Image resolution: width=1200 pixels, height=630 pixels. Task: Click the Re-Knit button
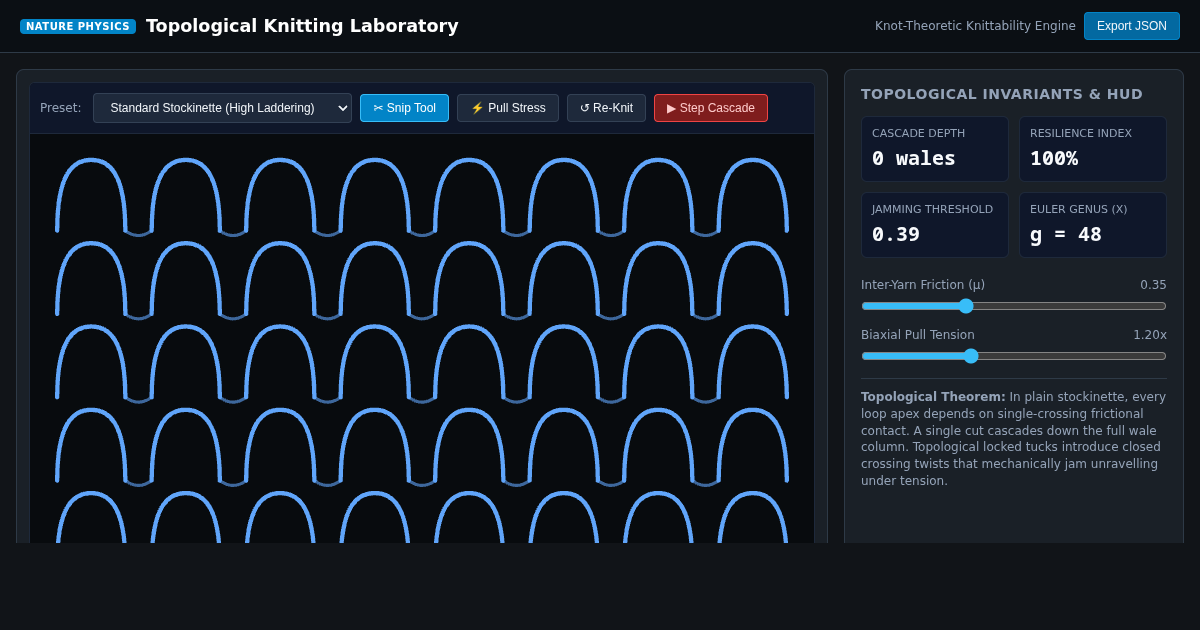point(606,108)
